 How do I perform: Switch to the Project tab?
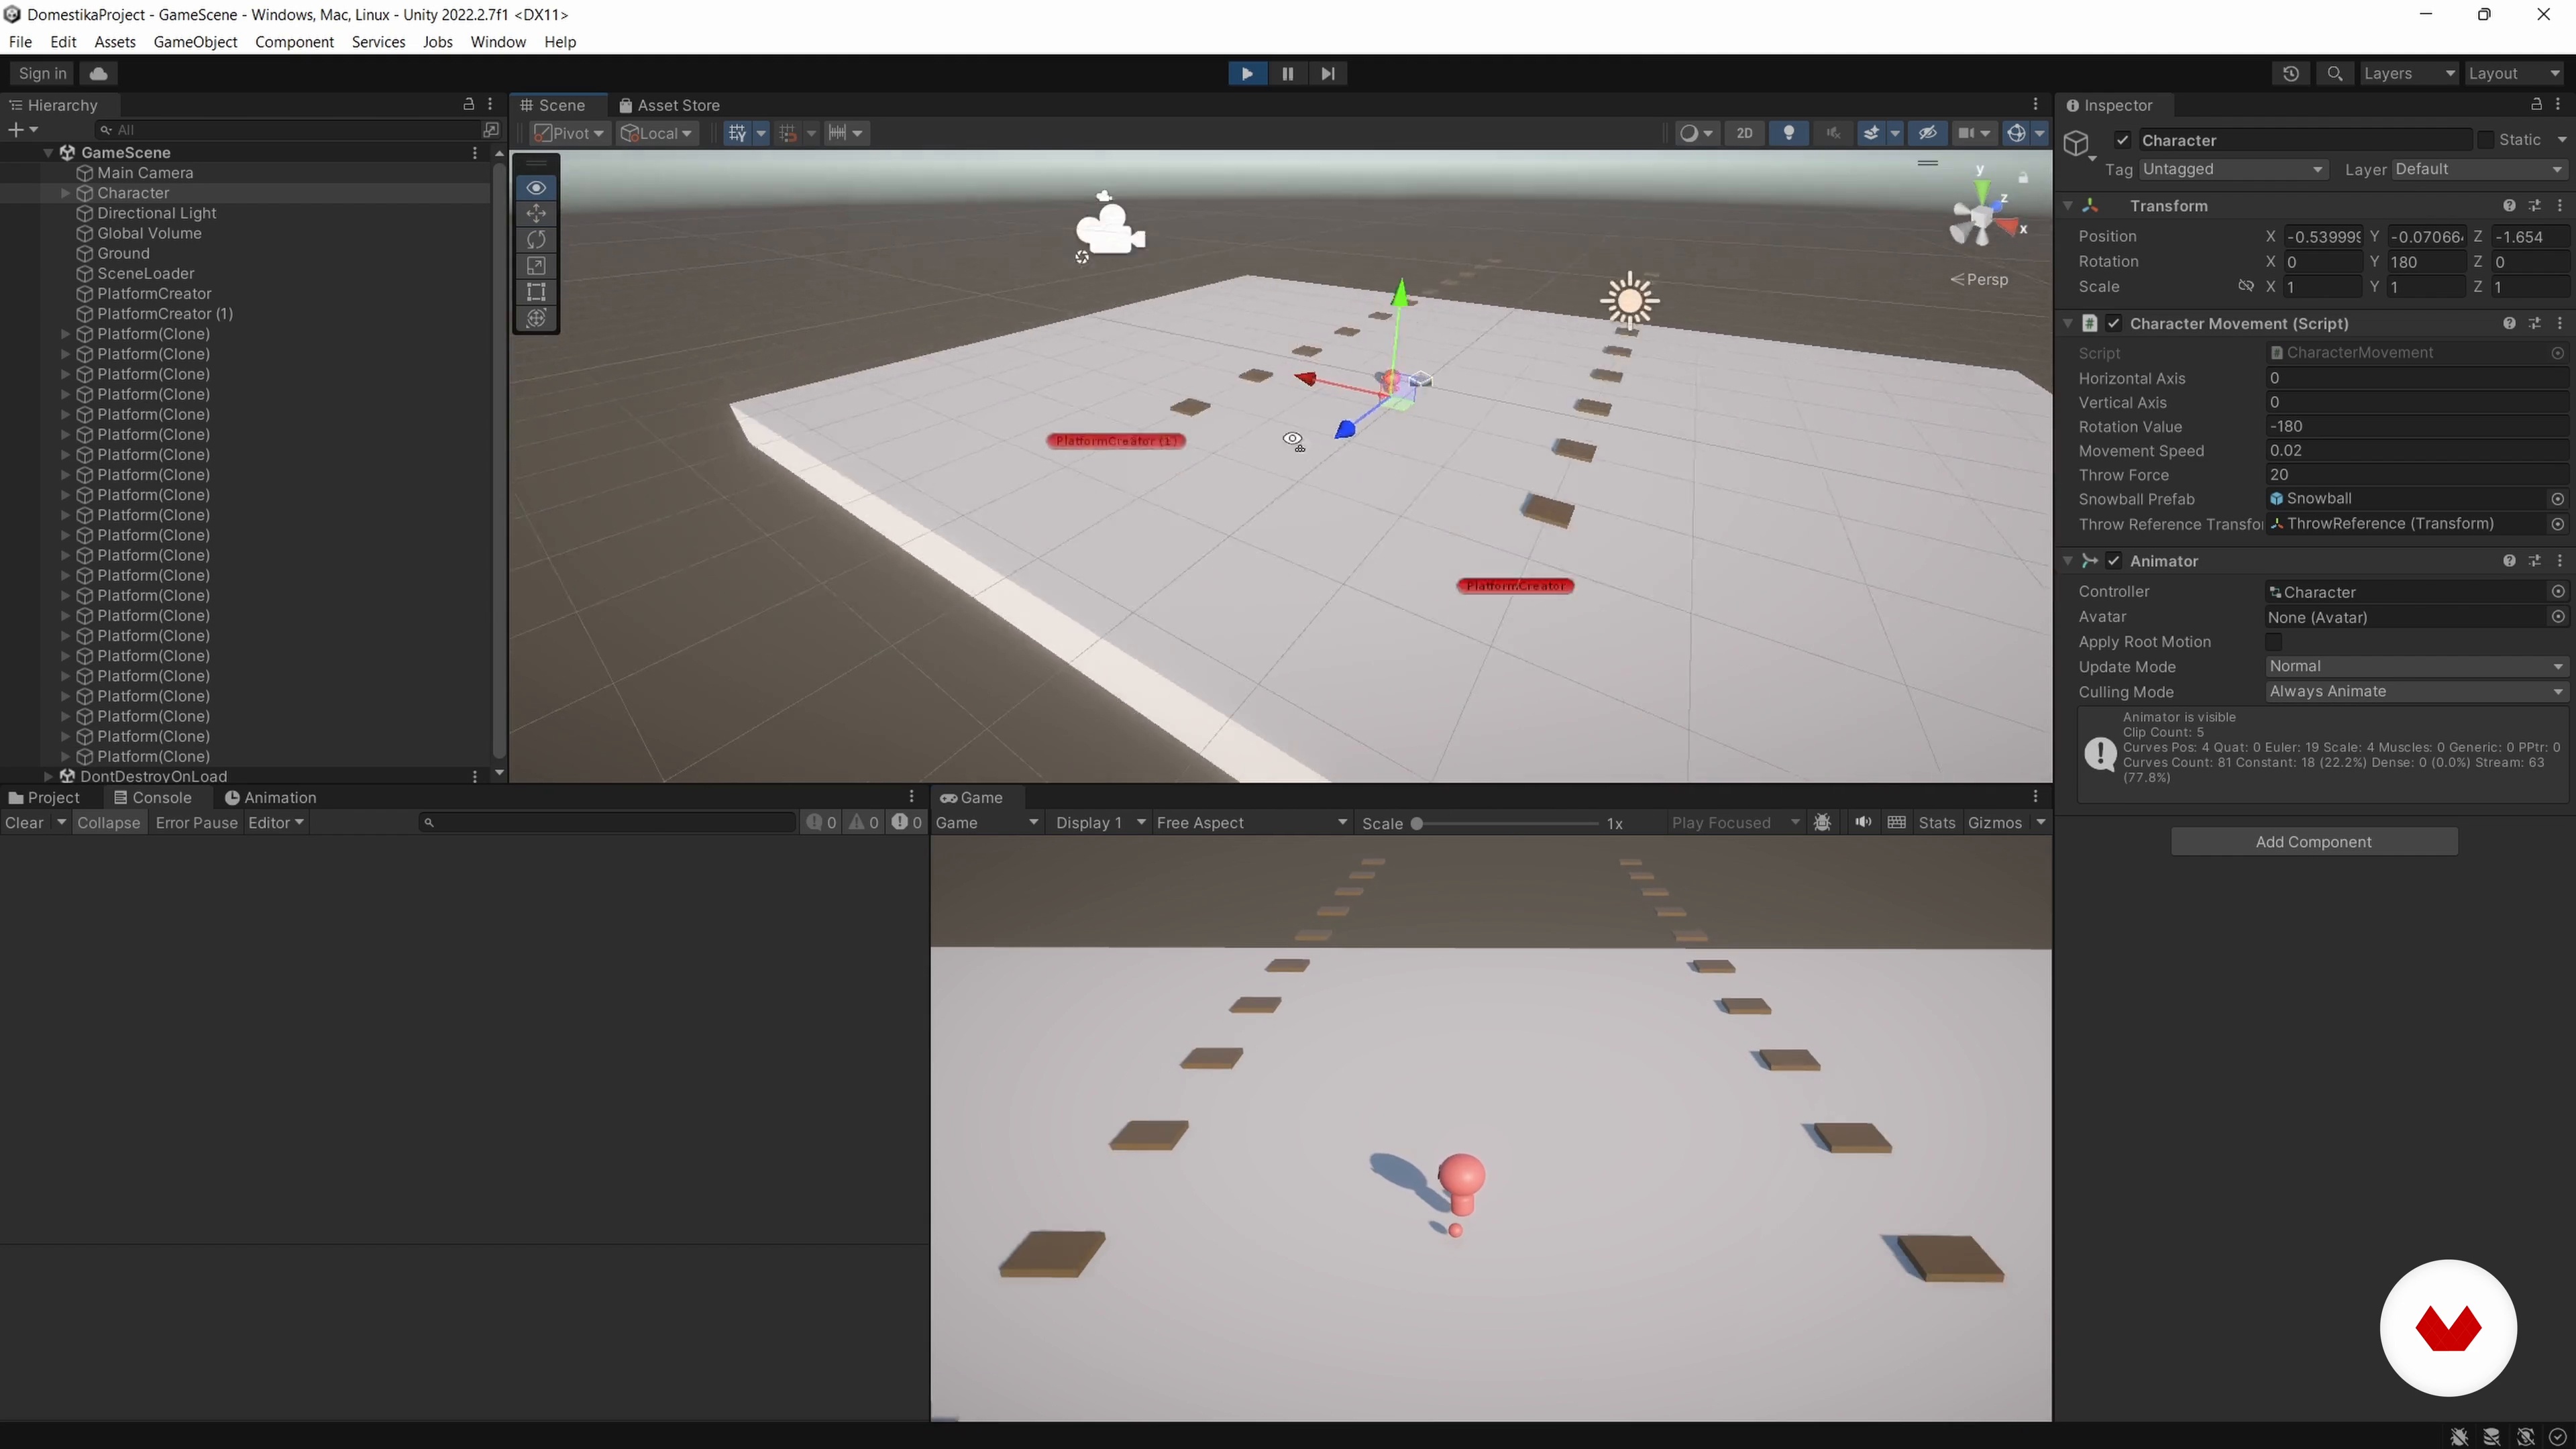44,797
